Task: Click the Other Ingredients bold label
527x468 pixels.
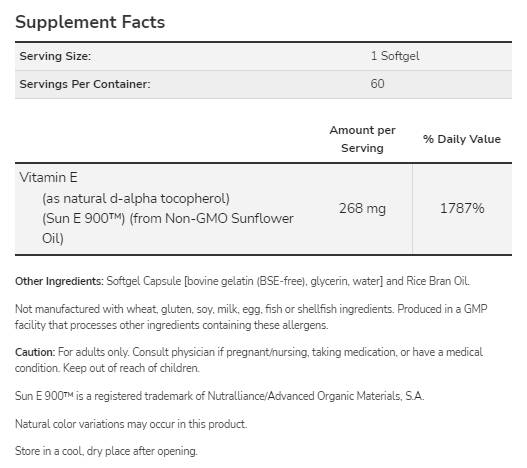Action: point(59,281)
